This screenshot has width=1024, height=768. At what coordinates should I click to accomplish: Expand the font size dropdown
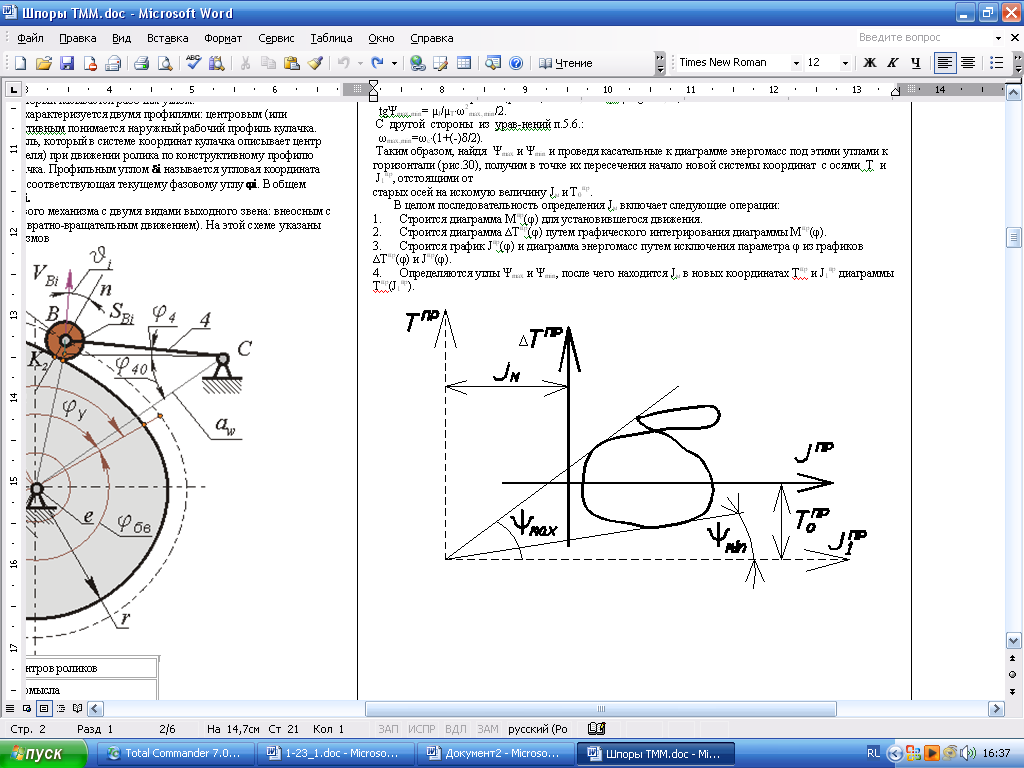pyautogui.click(x=845, y=63)
